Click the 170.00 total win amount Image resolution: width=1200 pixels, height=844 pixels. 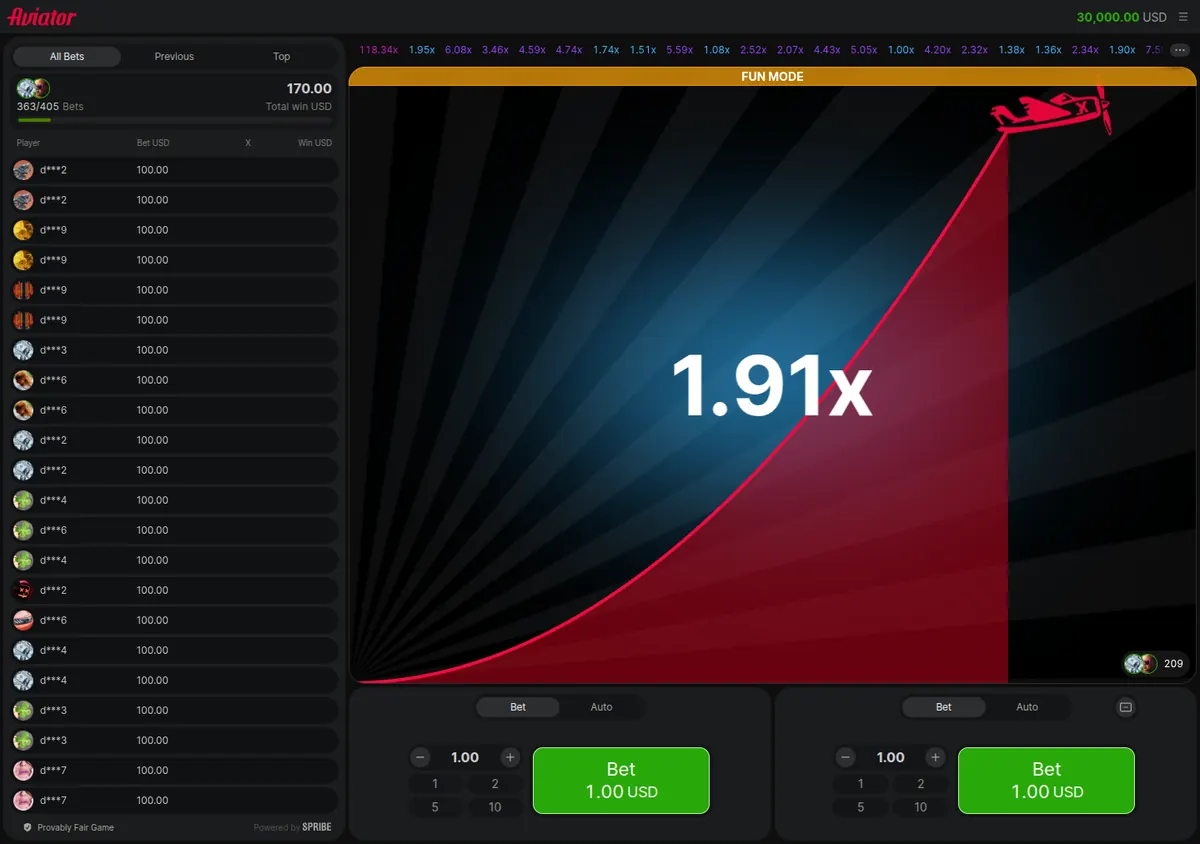309,89
